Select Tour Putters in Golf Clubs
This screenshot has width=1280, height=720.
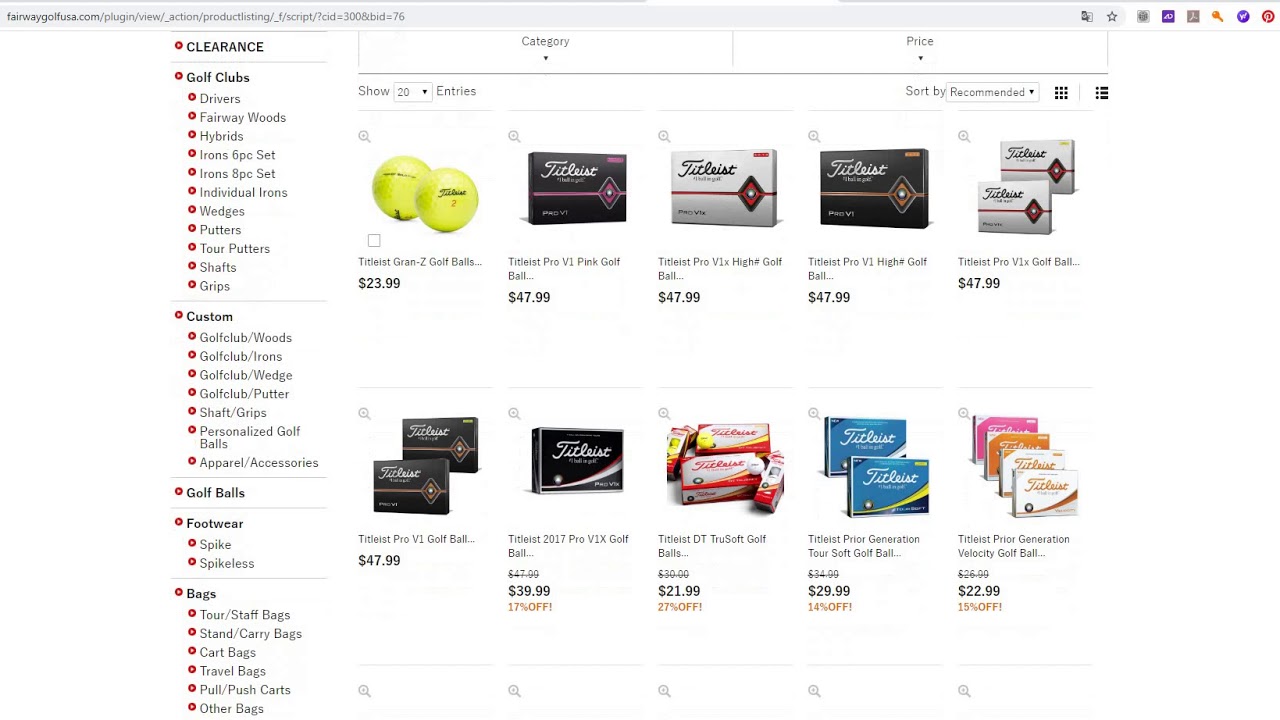[x=235, y=249]
